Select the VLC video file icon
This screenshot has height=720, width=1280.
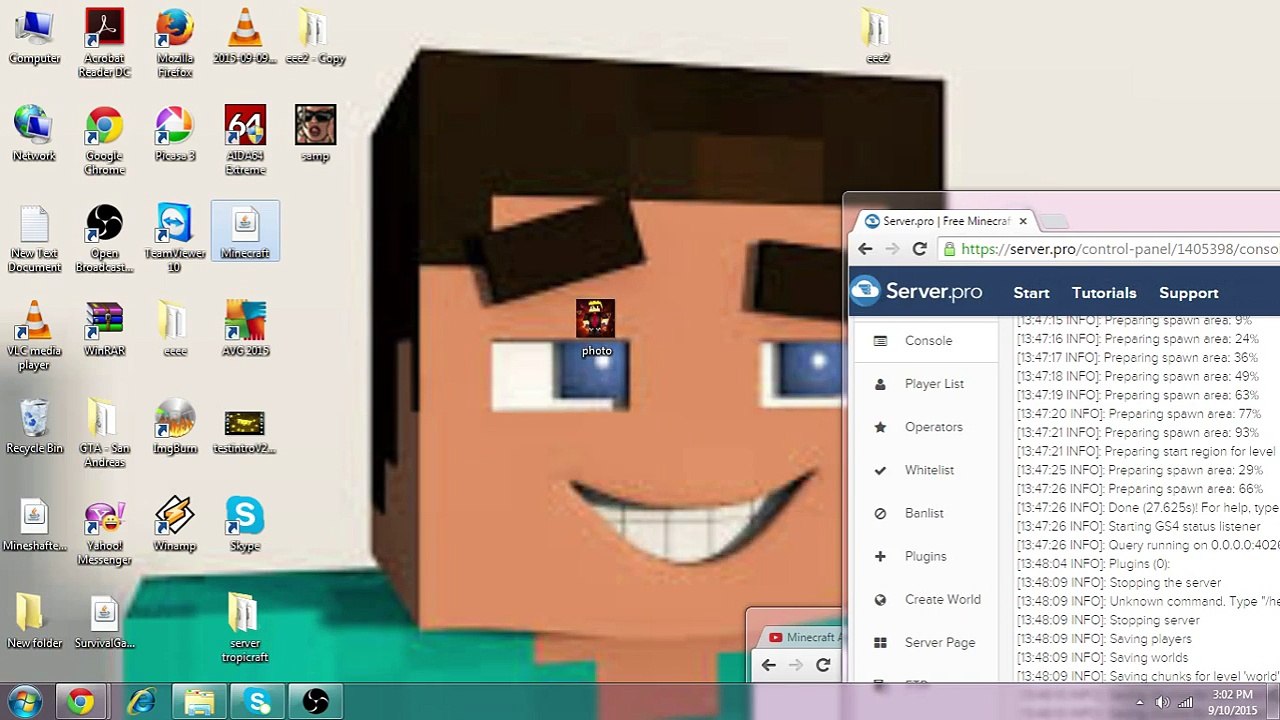click(x=245, y=36)
